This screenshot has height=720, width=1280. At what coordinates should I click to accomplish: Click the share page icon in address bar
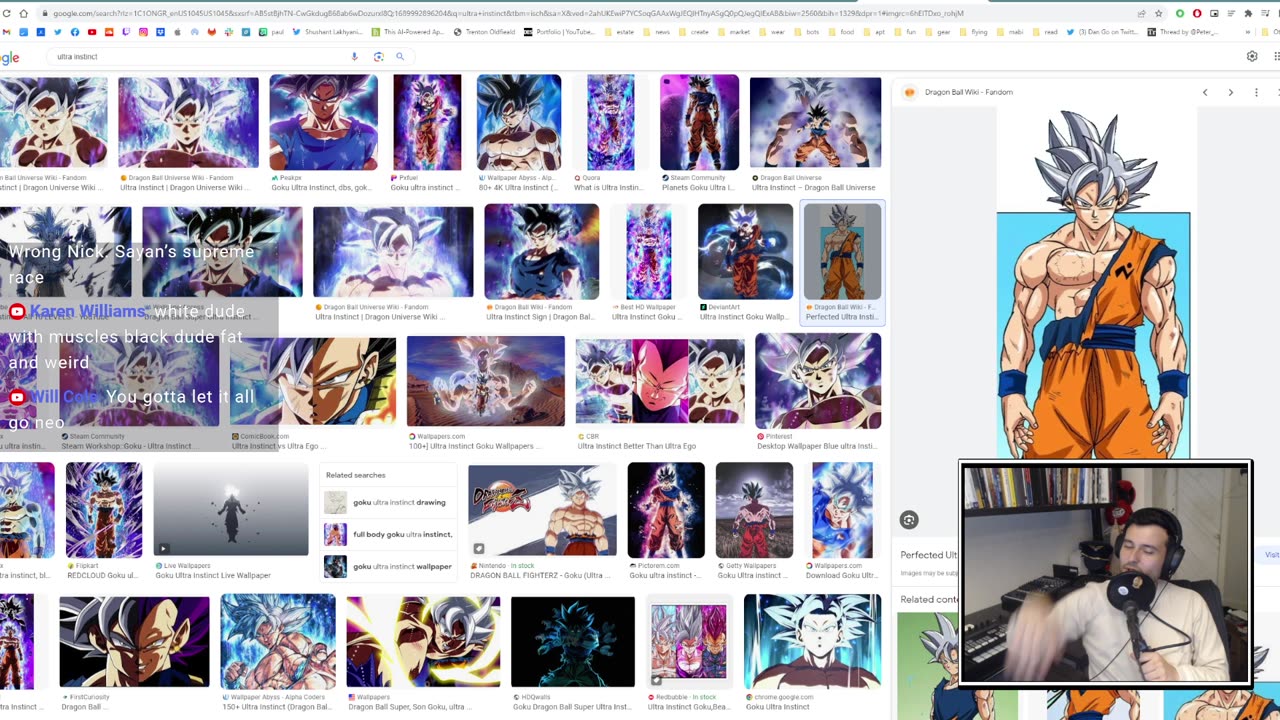tap(1142, 14)
